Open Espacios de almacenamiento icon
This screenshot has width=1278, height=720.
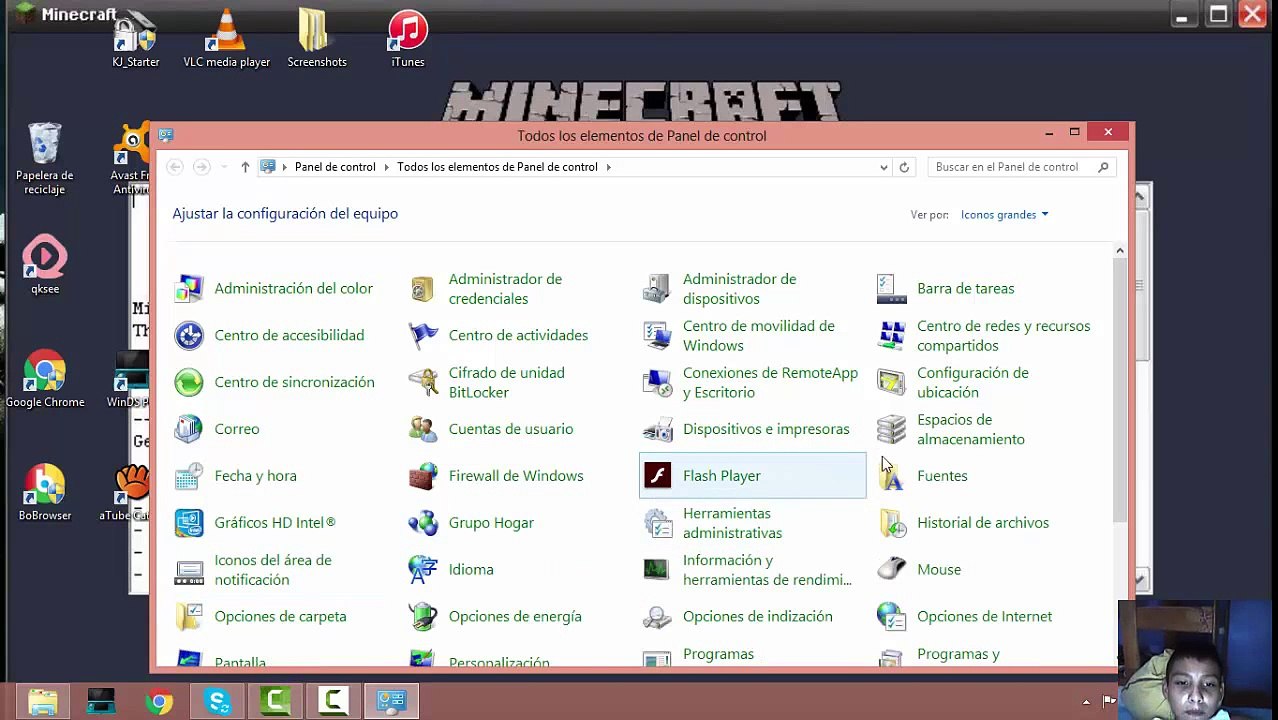click(891, 429)
